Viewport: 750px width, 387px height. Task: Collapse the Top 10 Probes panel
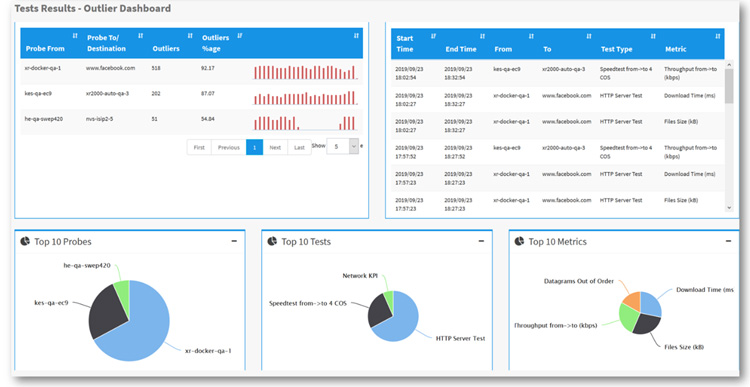pyautogui.click(x=234, y=241)
